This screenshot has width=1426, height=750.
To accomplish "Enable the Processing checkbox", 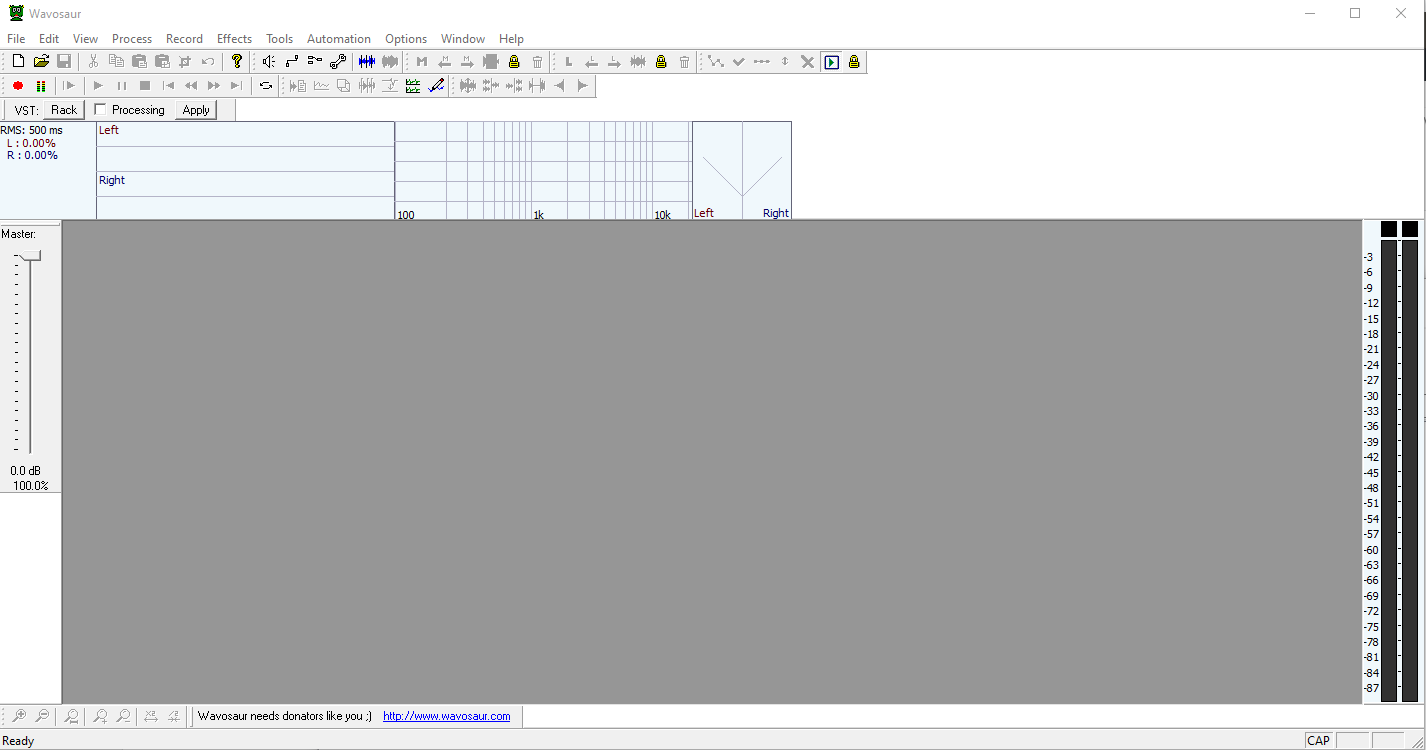I will [100, 110].
